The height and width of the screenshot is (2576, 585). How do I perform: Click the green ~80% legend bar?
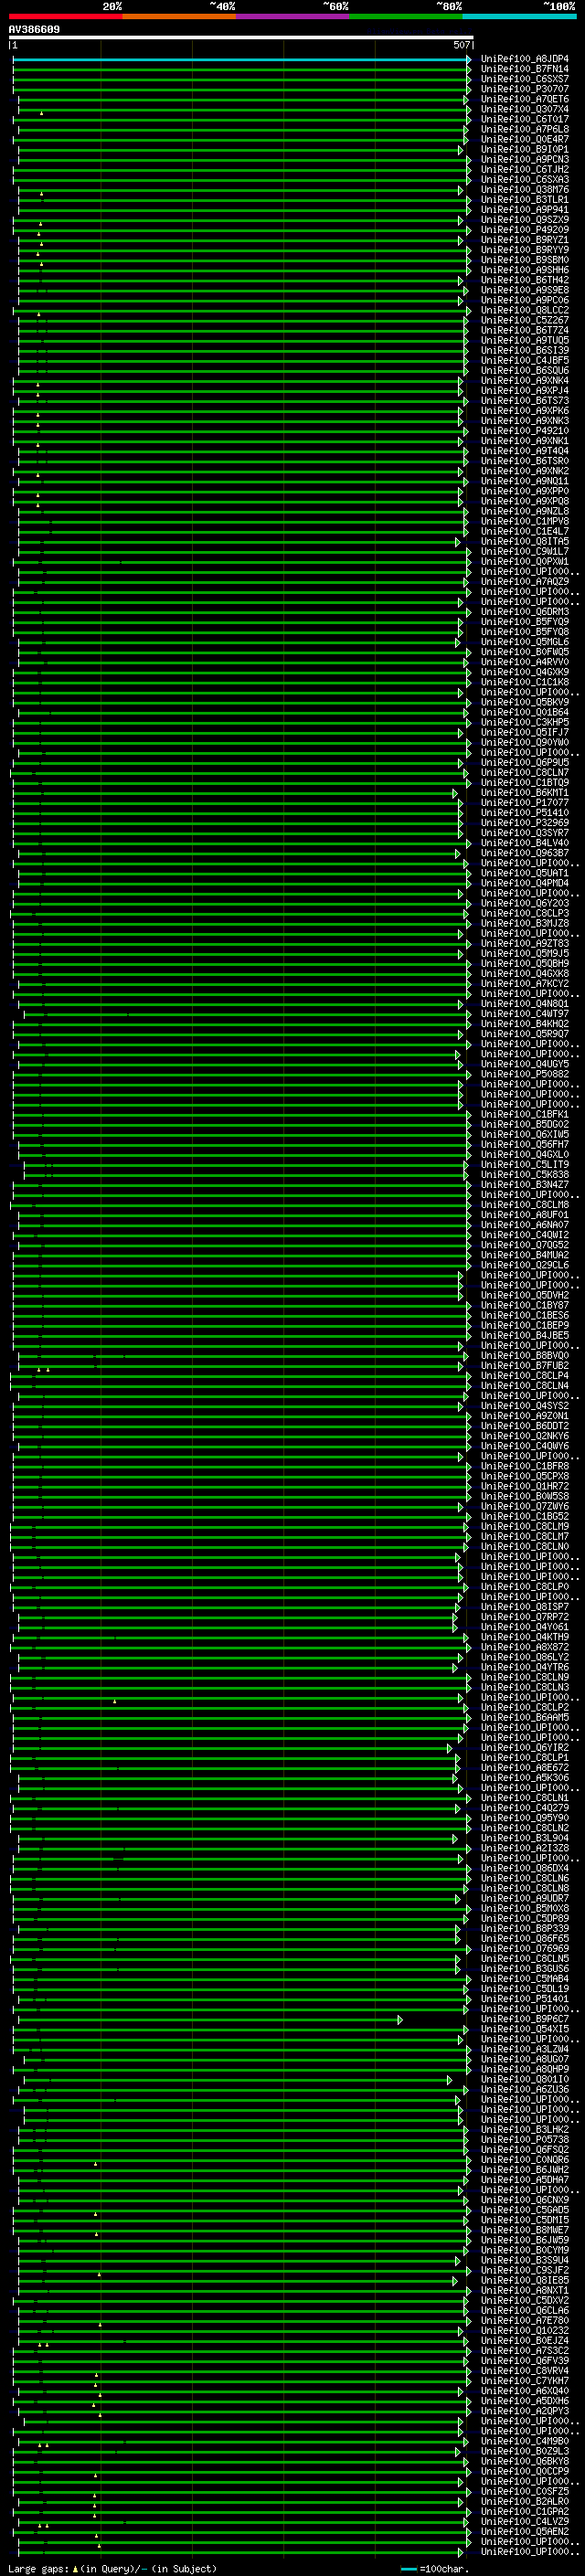[x=405, y=16]
